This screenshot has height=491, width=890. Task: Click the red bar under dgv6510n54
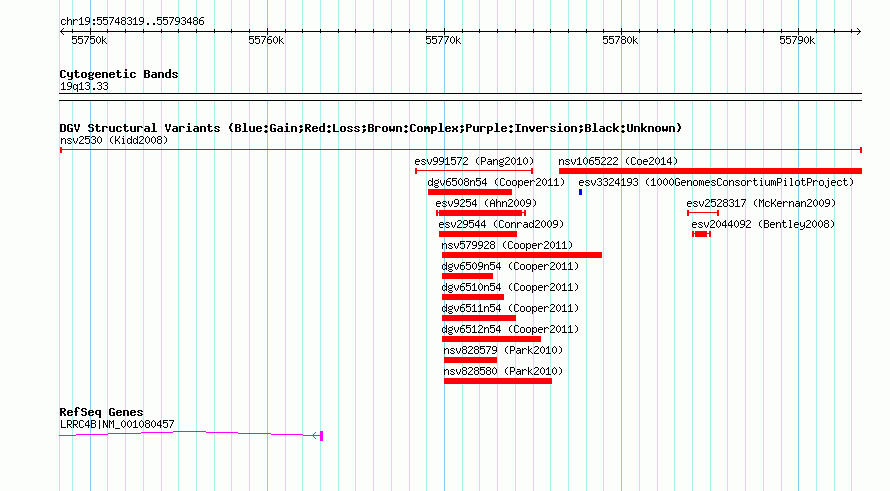473,297
